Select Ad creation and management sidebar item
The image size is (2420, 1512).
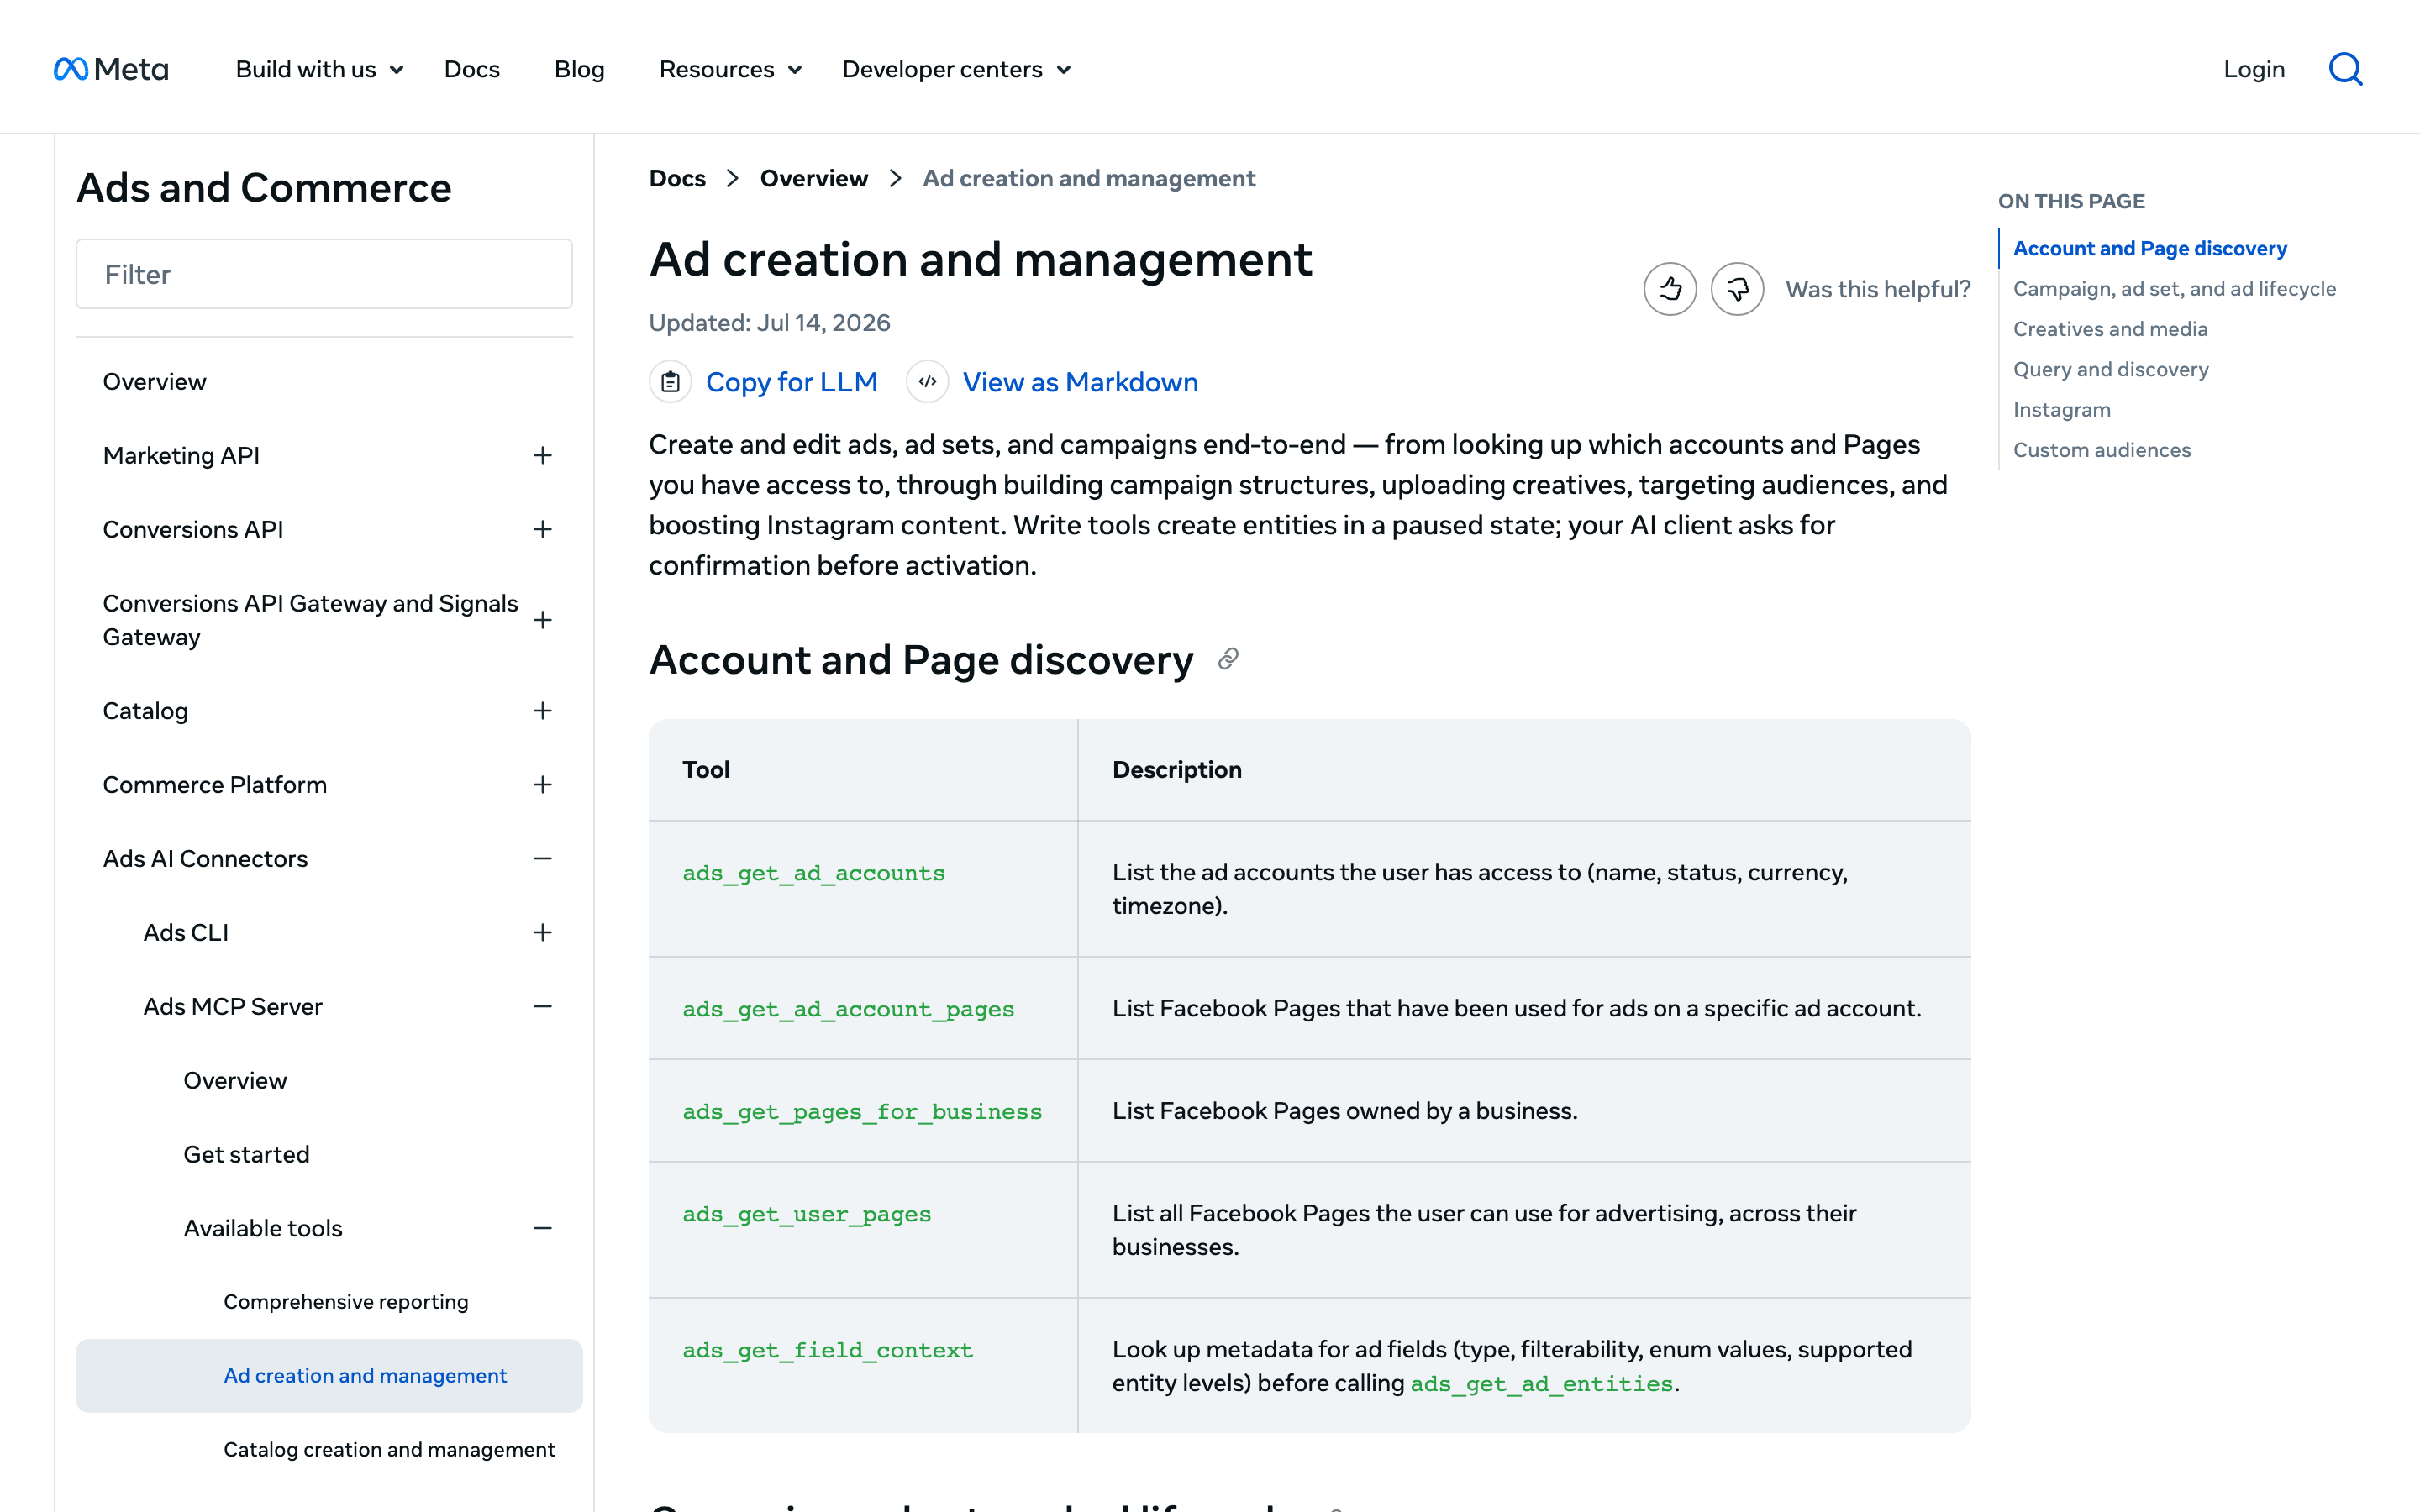tap(329, 1375)
